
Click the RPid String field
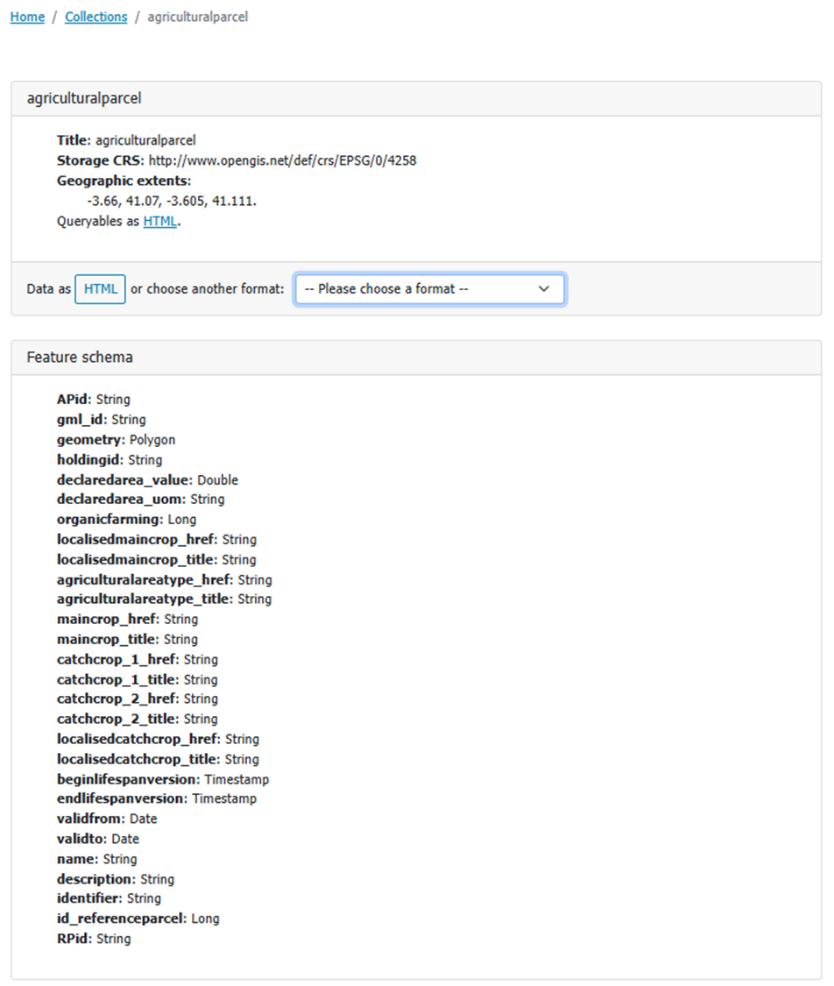click(x=93, y=939)
